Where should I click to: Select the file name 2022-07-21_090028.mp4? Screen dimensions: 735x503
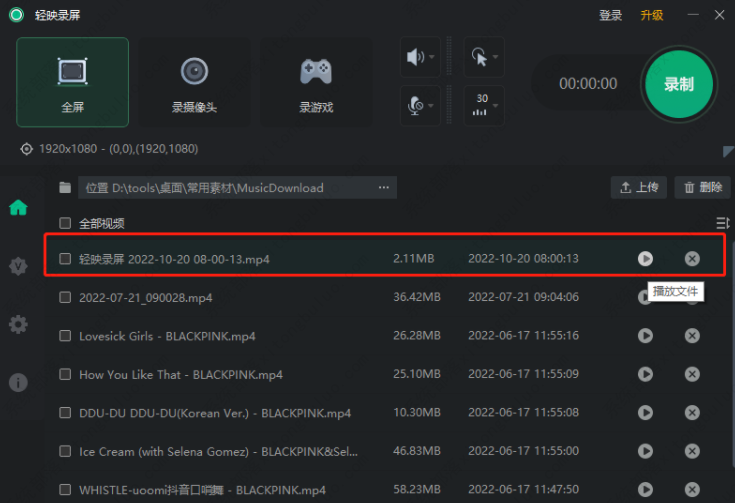(146, 298)
